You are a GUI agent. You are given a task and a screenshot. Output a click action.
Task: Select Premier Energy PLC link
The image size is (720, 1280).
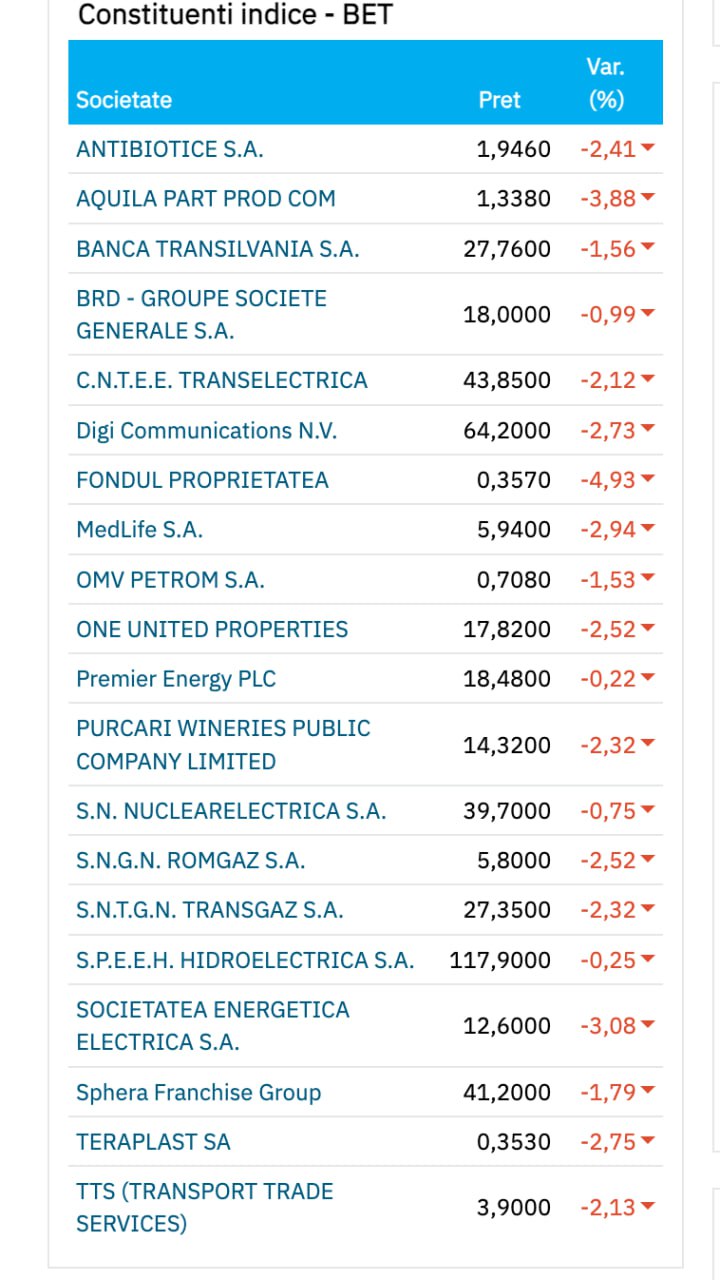coord(176,679)
